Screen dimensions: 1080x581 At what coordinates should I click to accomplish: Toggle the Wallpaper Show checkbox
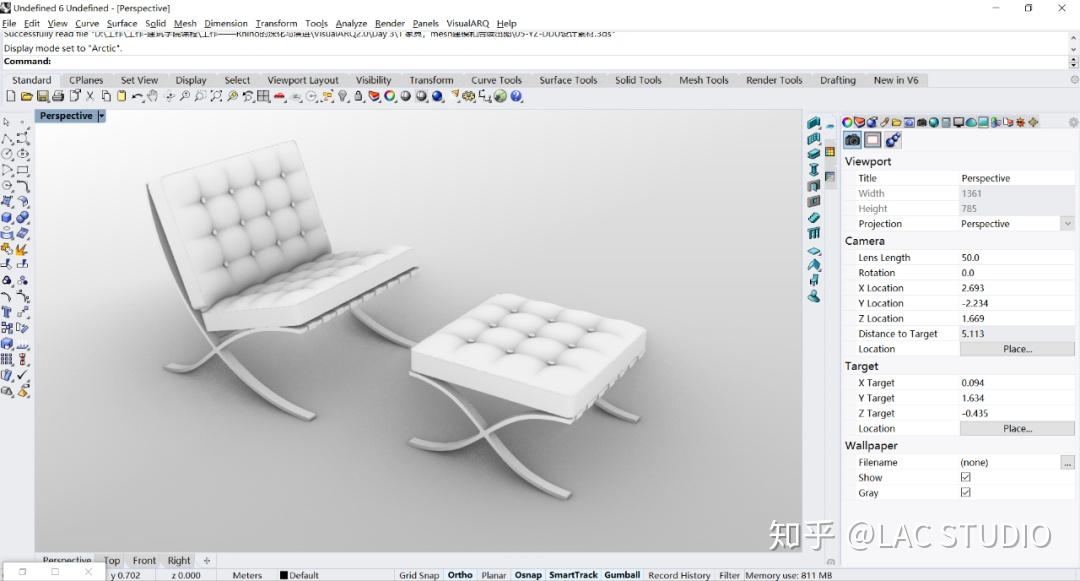966,477
